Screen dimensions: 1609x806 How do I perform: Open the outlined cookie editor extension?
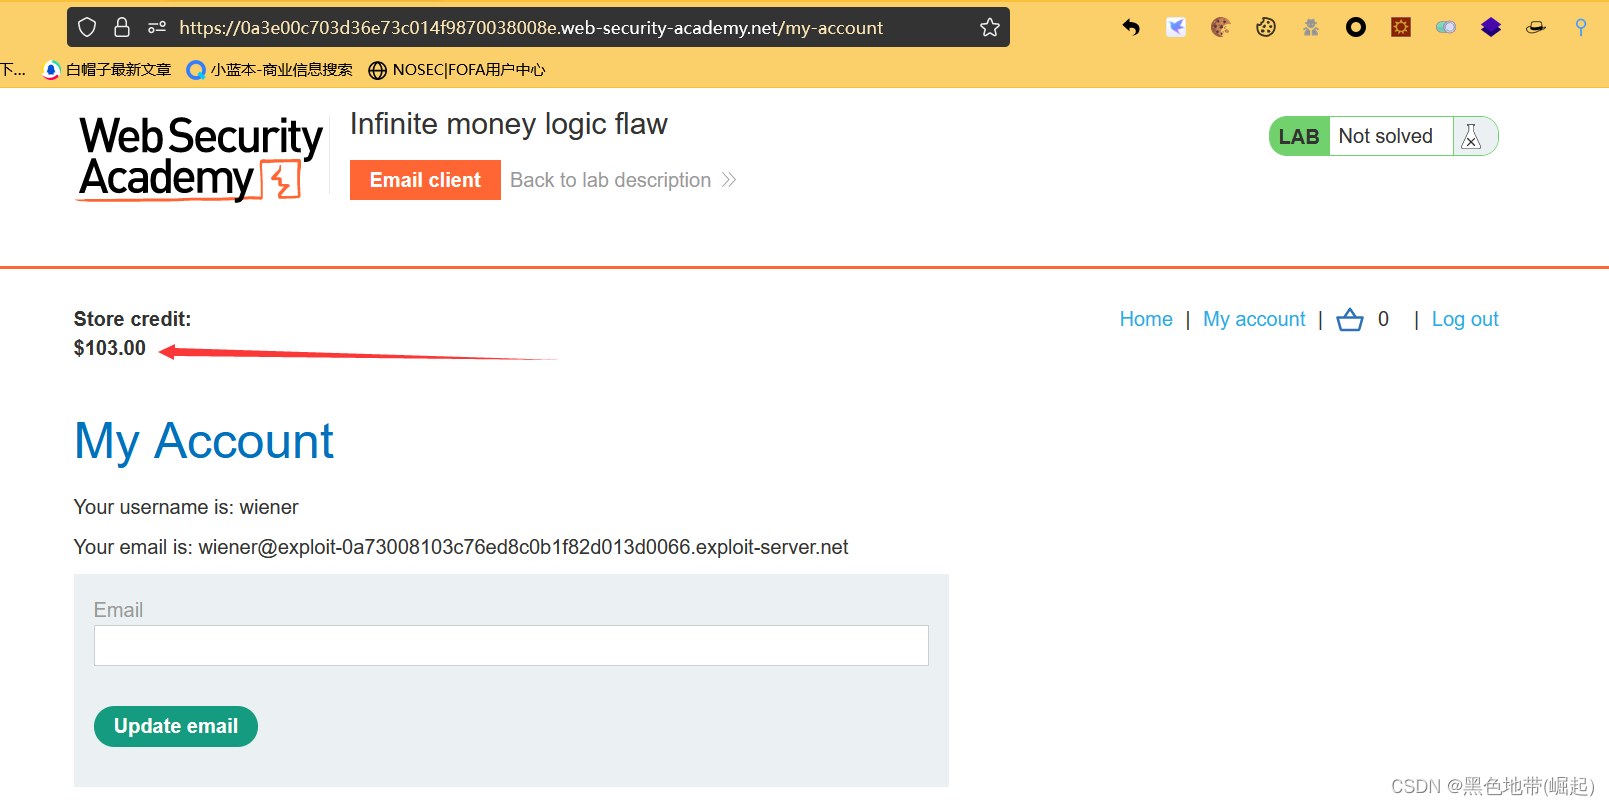click(1266, 27)
